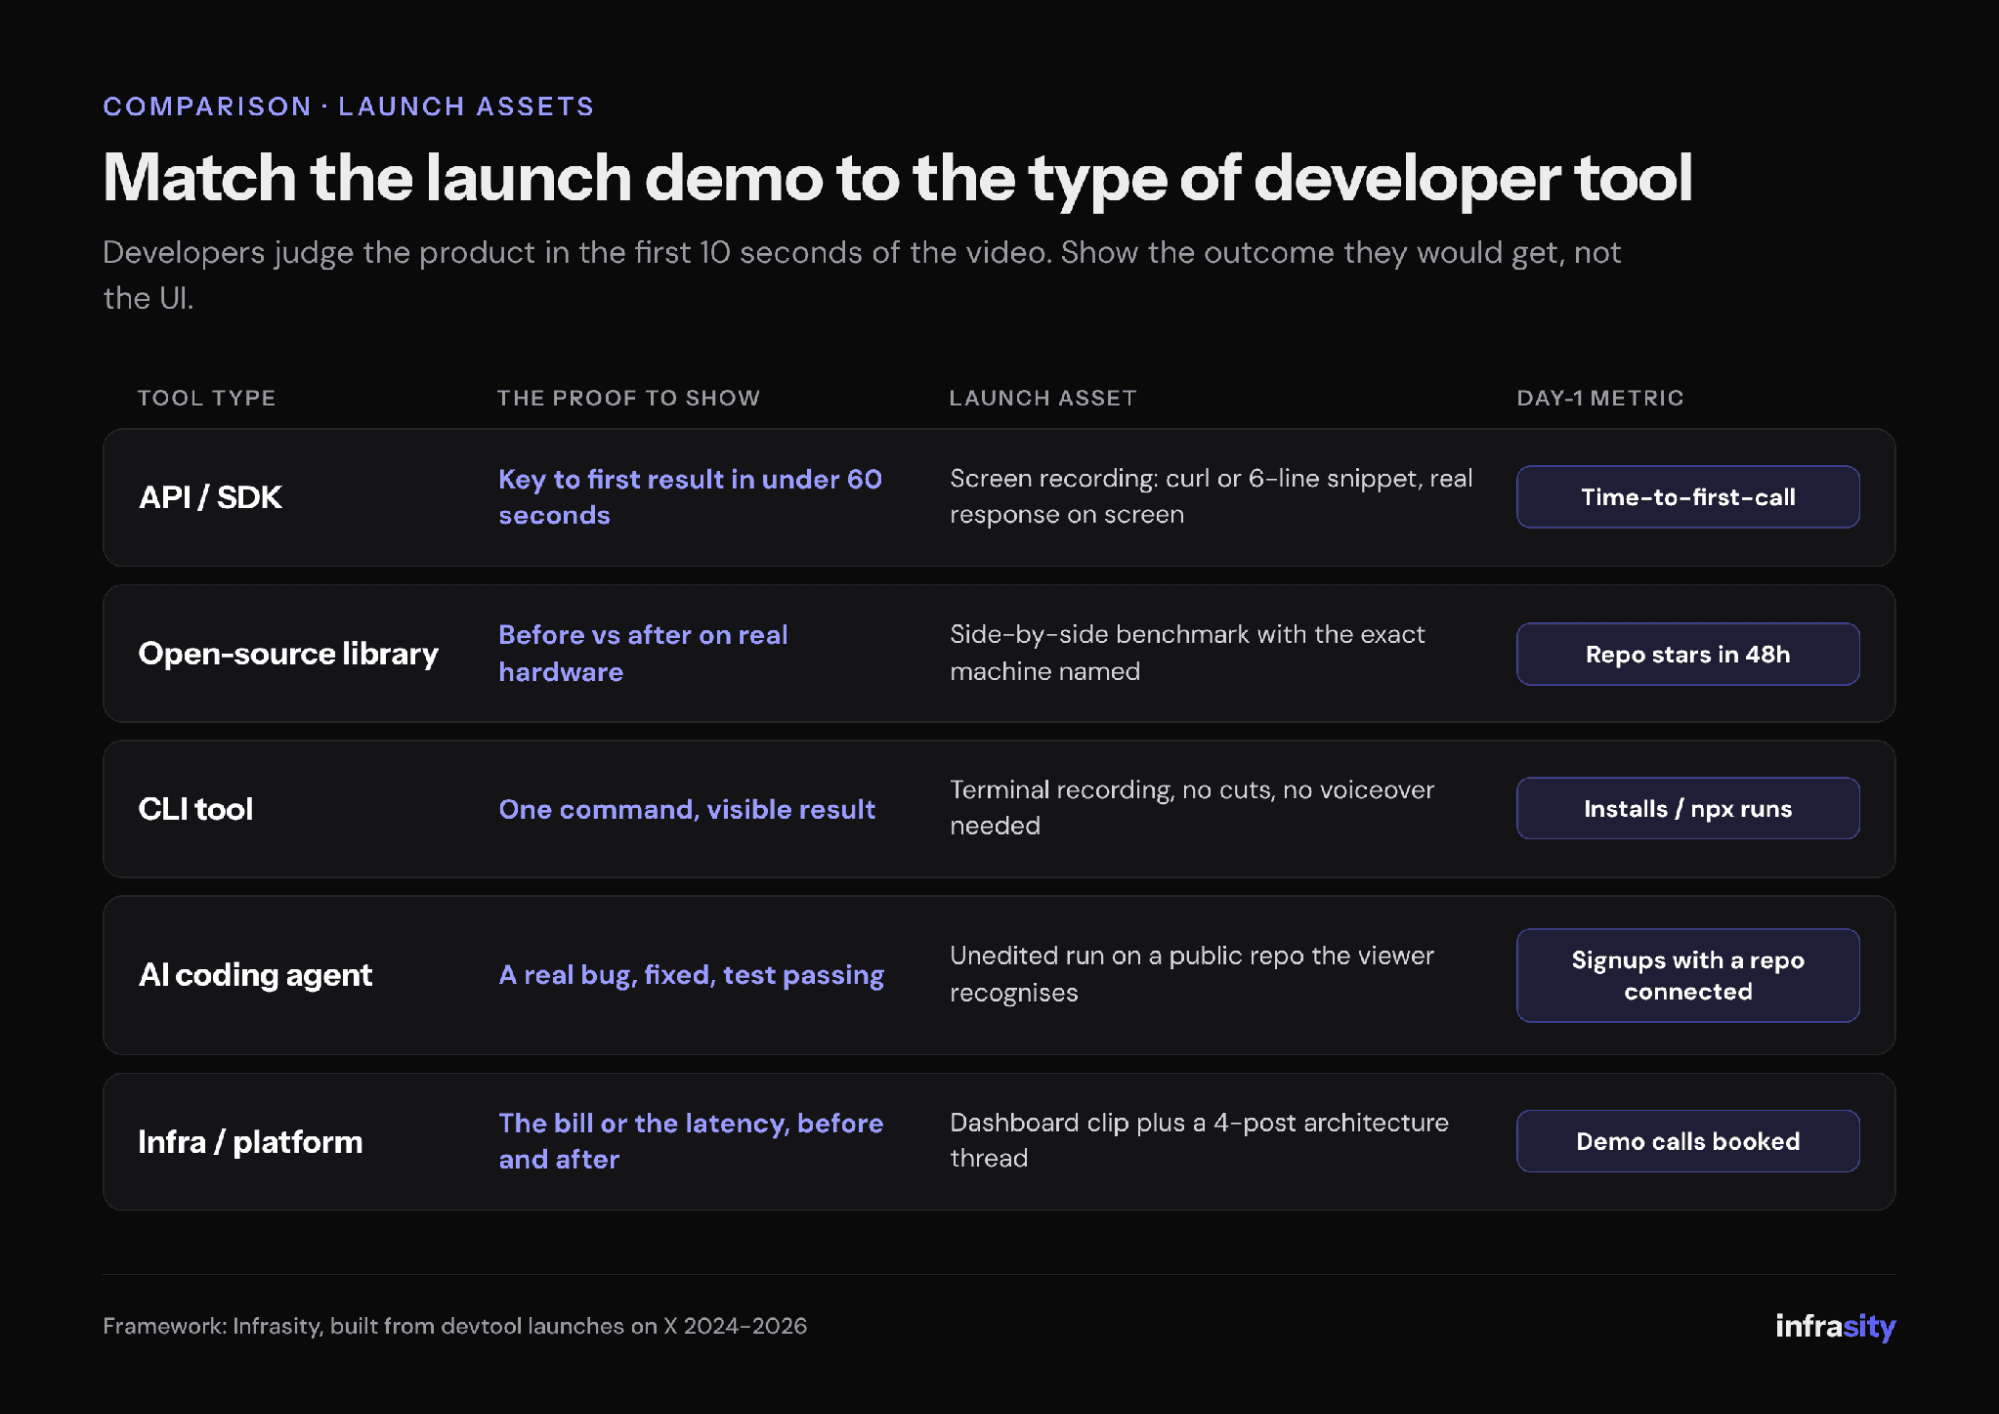
Task: Click the 'Framework: Infrasity' footer note
Action: pyautogui.click(x=455, y=1326)
